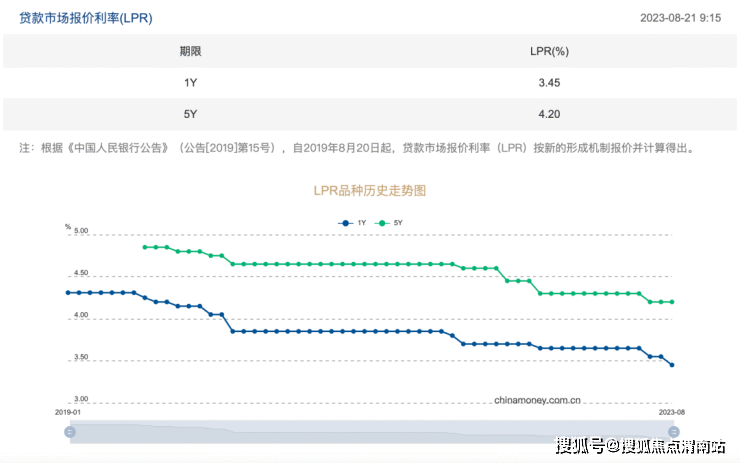740x463 pixels.
Task: Click the 3.45 value for 1Y
Action: 548,82
